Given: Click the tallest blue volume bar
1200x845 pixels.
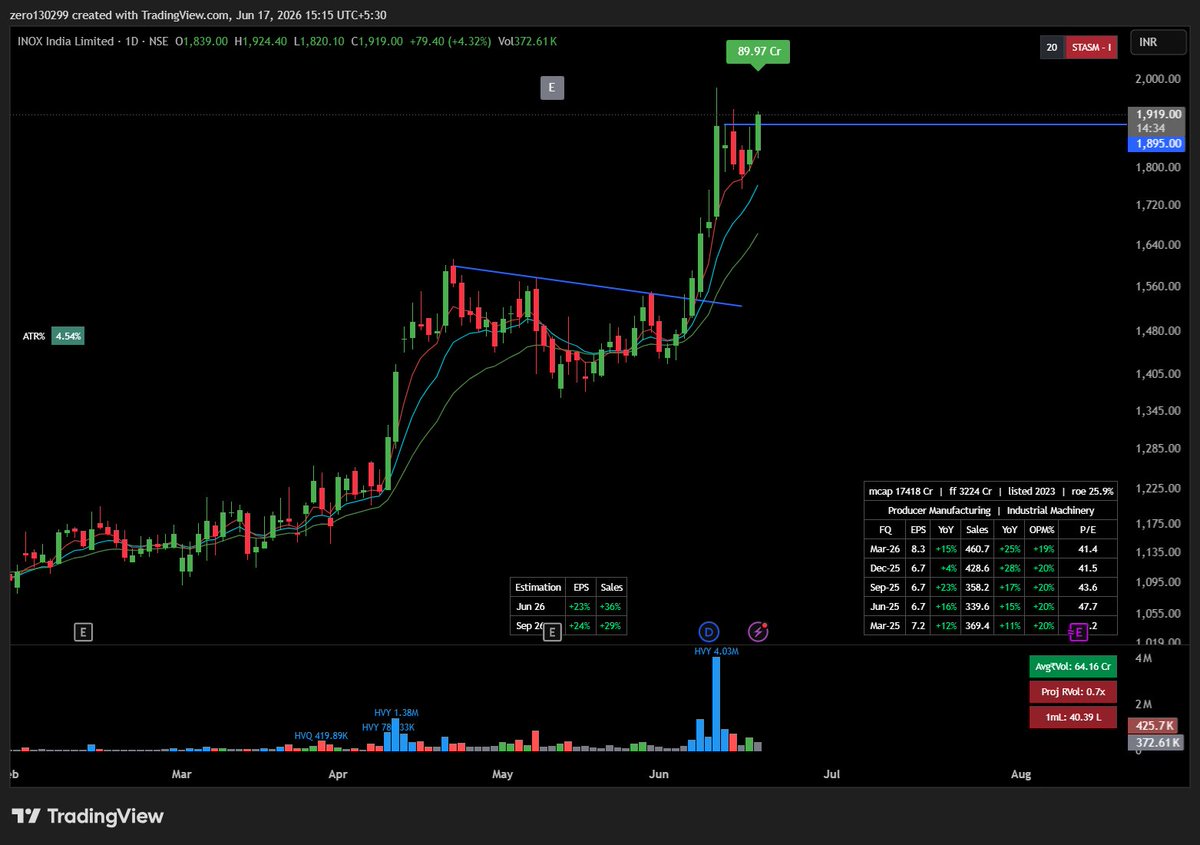Looking at the screenshot, I should [x=716, y=704].
